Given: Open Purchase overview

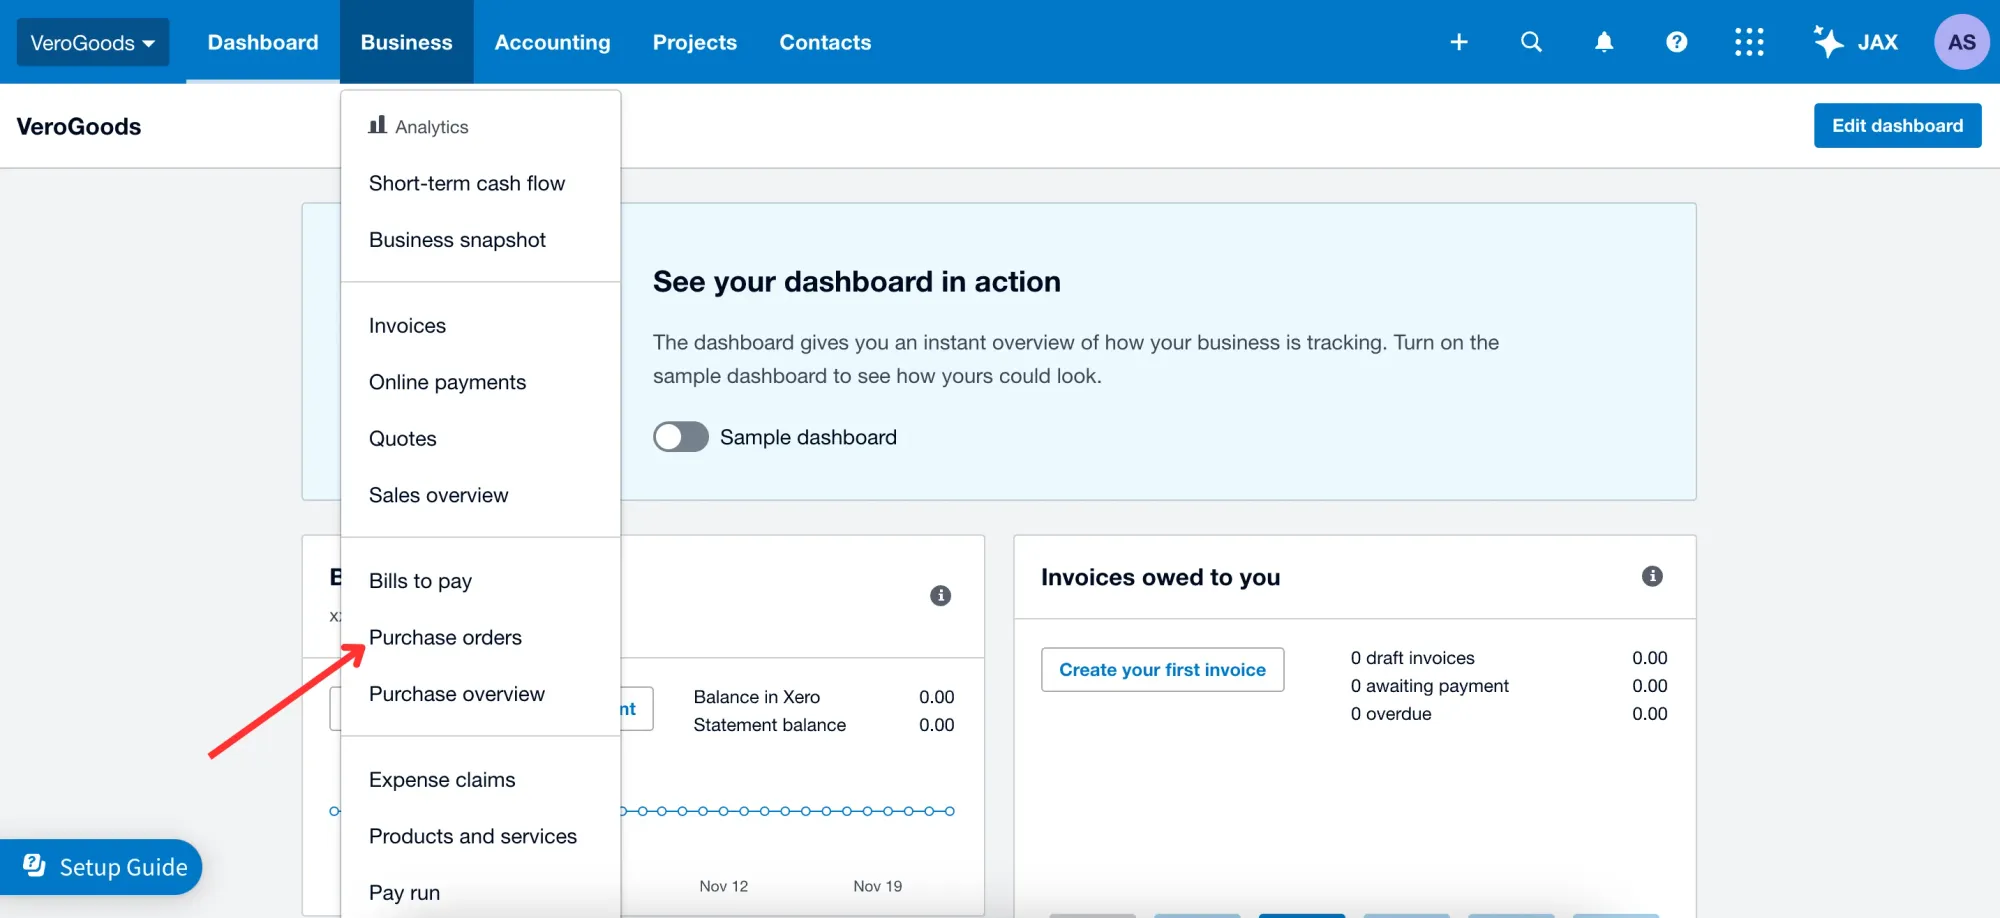Looking at the screenshot, I should coord(480,694).
